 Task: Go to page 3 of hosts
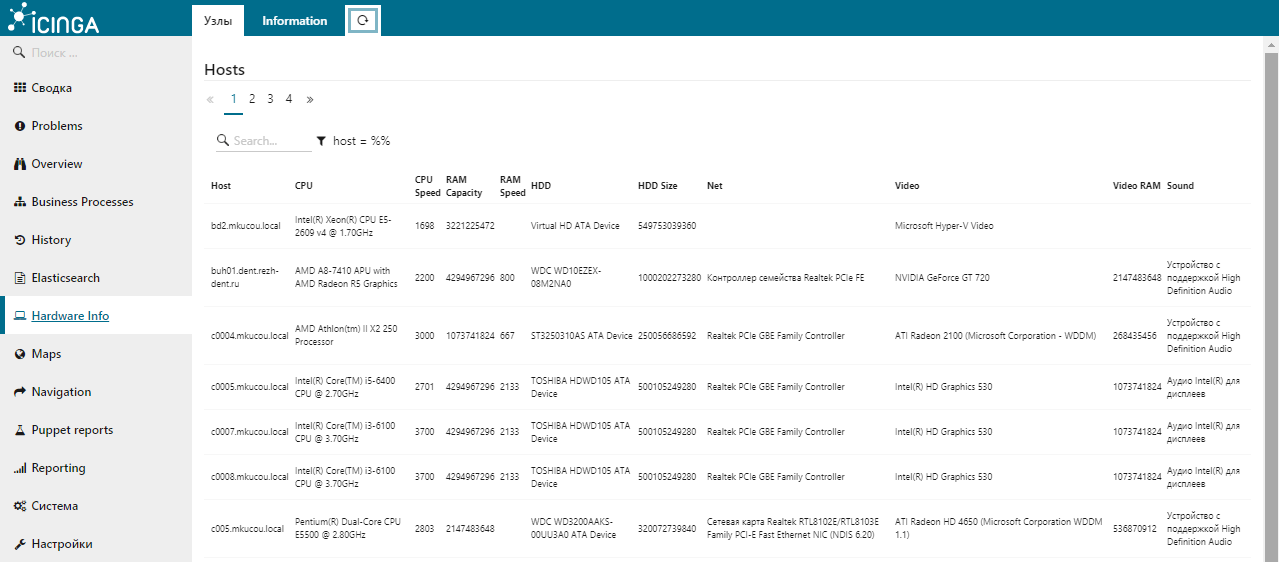(270, 99)
